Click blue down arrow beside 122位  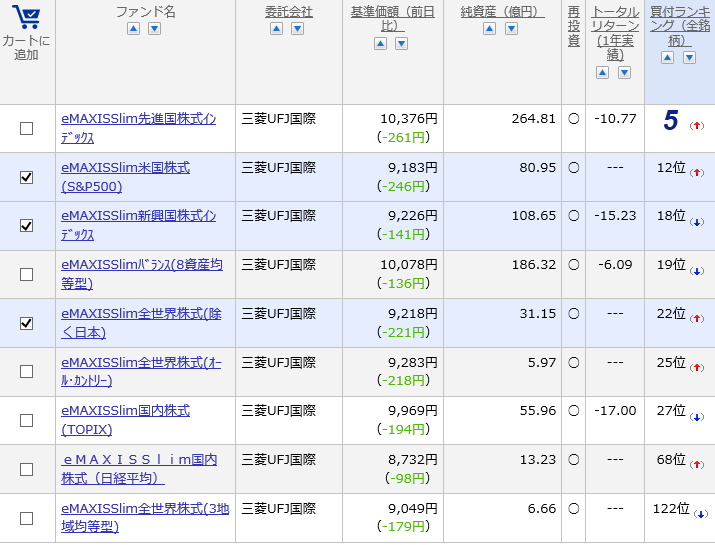tap(700, 514)
